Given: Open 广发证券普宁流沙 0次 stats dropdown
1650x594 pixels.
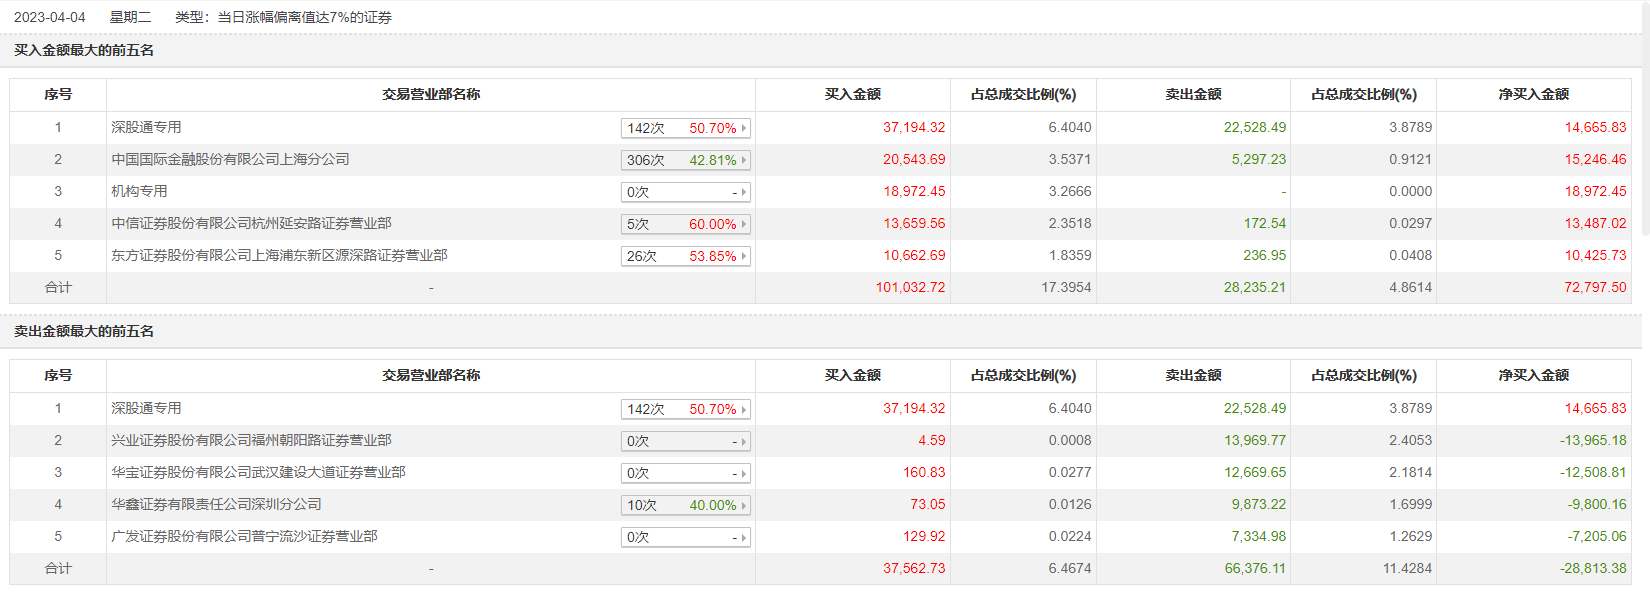Looking at the screenshot, I should tap(685, 537).
